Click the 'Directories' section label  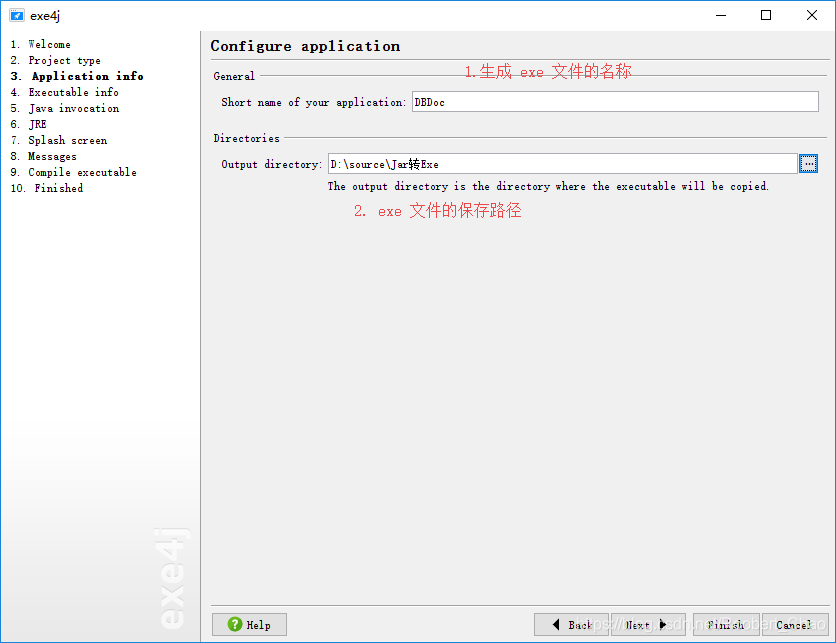(246, 139)
